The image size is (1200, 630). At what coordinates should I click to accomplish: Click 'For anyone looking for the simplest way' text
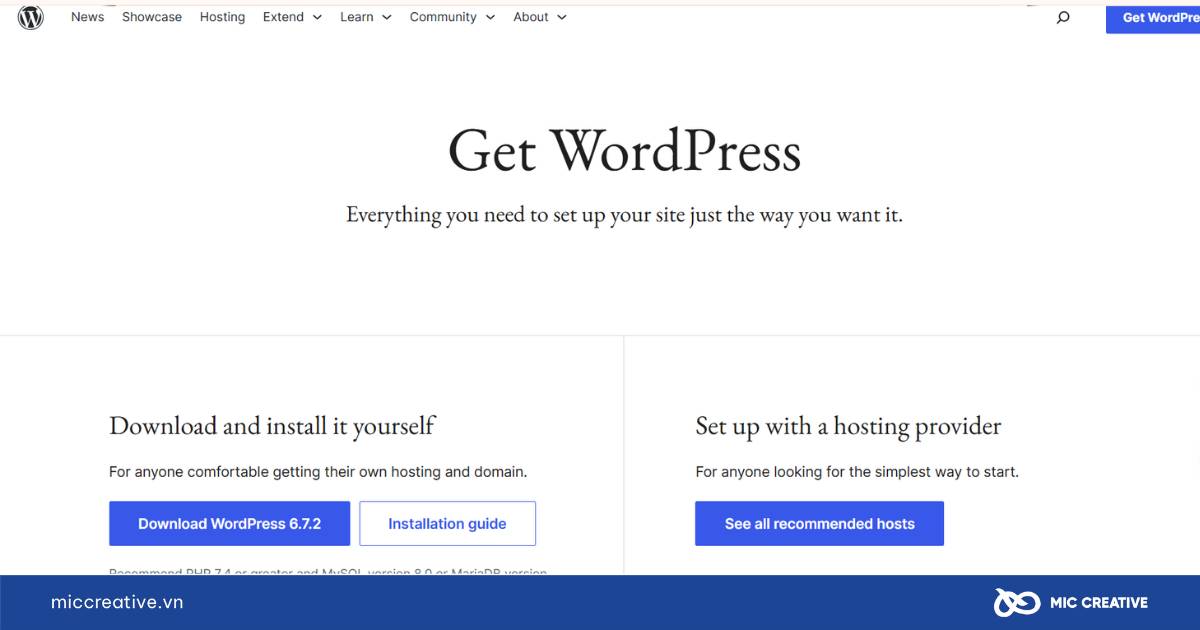point(857,472)
